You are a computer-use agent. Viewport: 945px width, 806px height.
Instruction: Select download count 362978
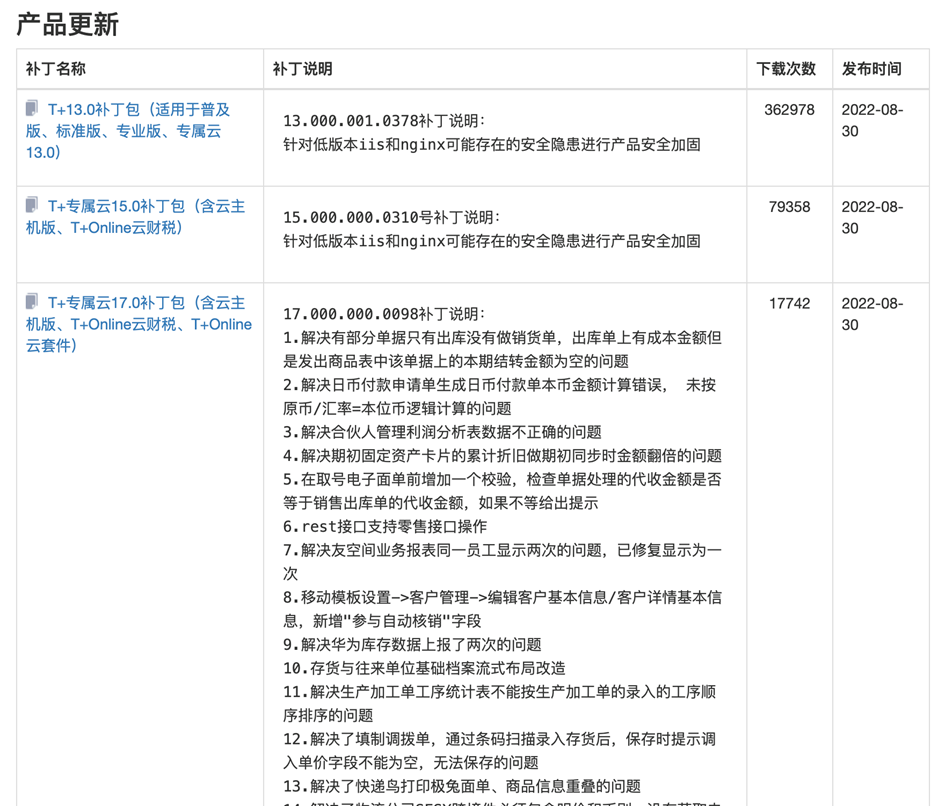pyautogui.click(x=789, y=110)
